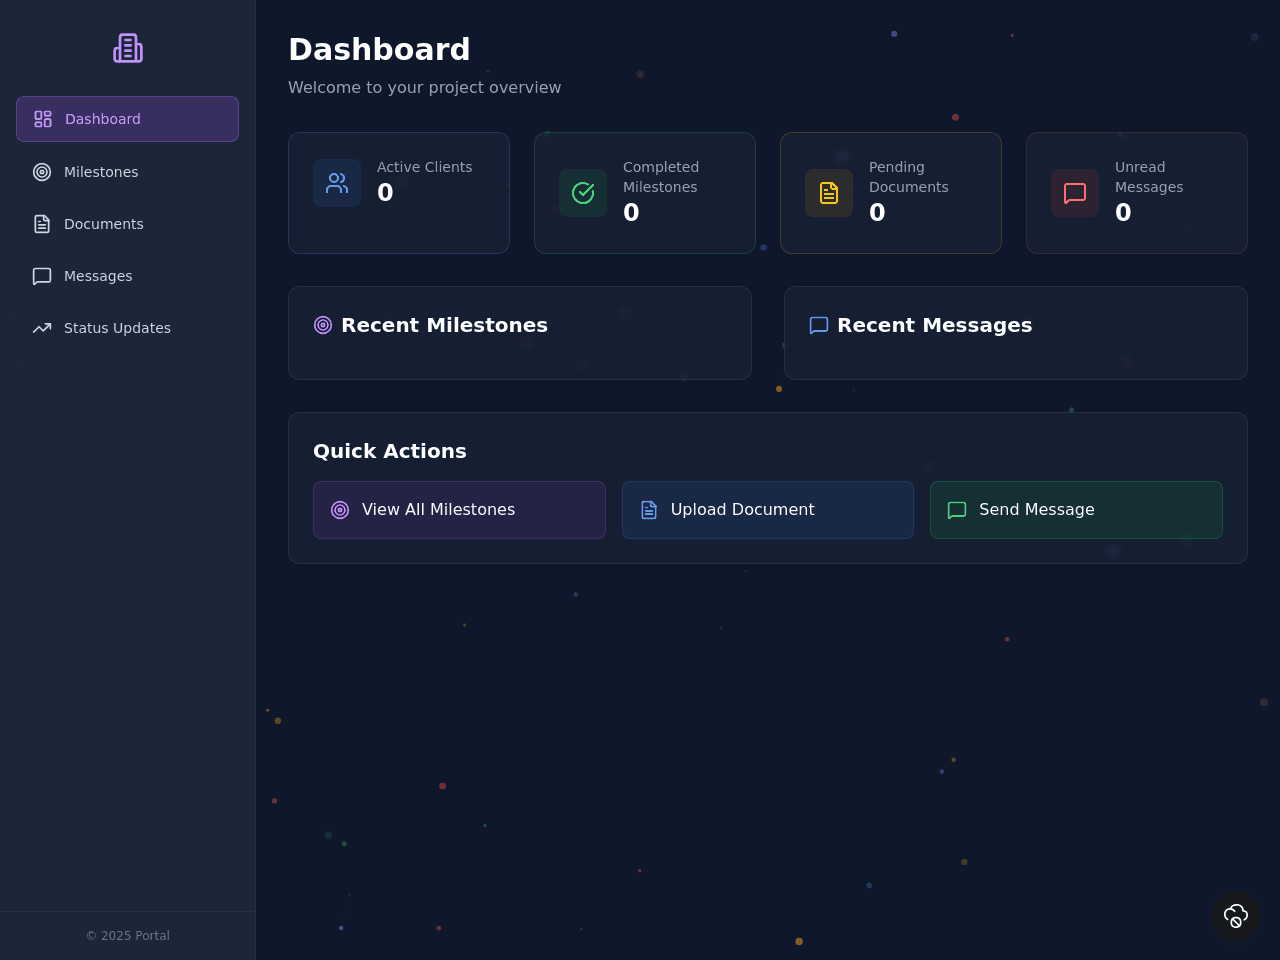
Task: Click the Active Clients users icon
Action: (x=337, y=183)
